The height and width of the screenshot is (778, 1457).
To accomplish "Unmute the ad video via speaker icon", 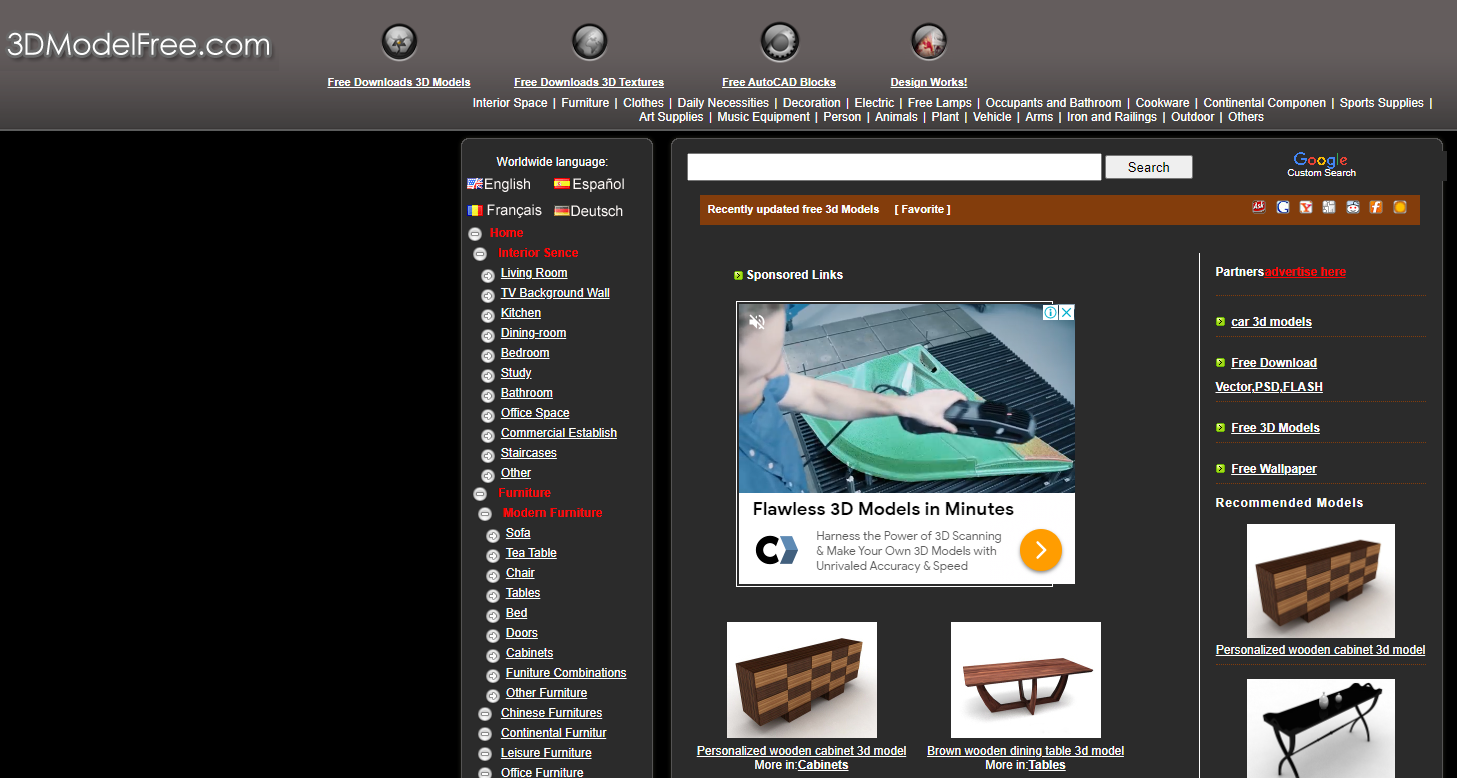I will [x=757, y=322].
